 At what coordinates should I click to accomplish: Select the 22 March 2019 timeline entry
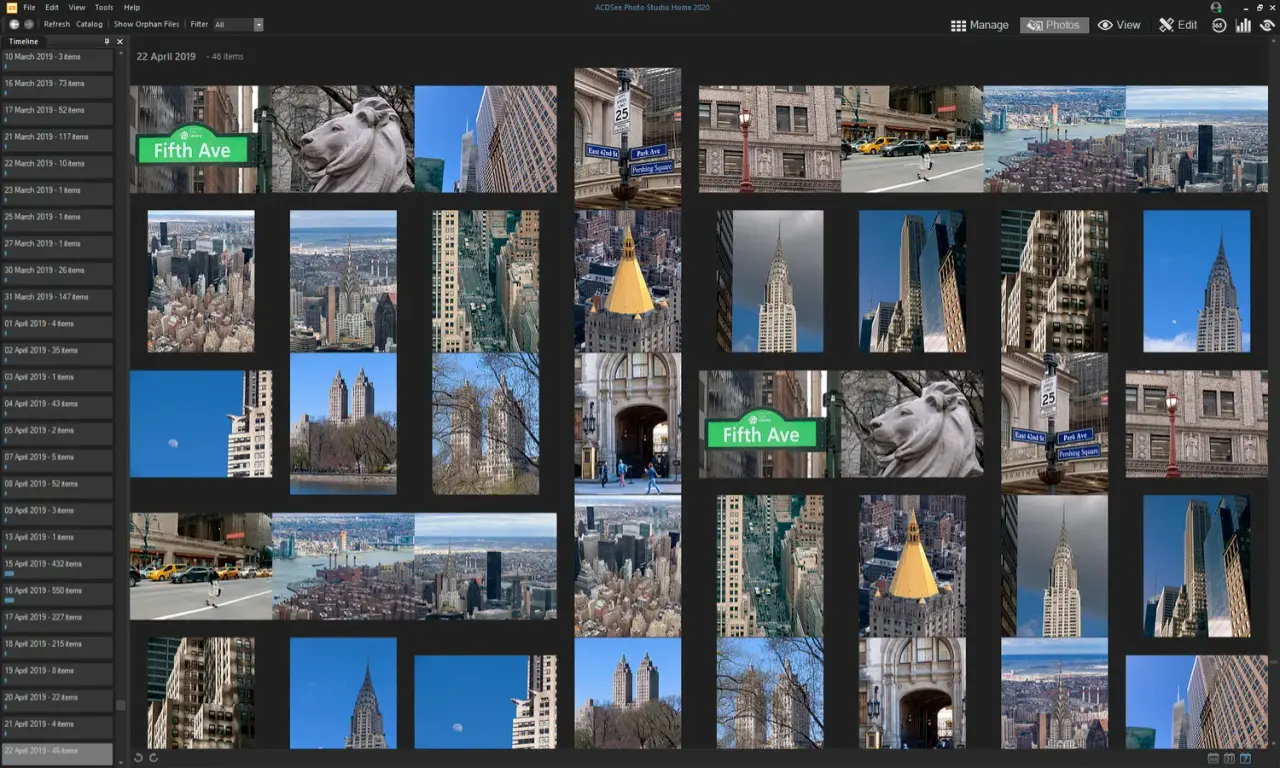[x=57, y=164]
